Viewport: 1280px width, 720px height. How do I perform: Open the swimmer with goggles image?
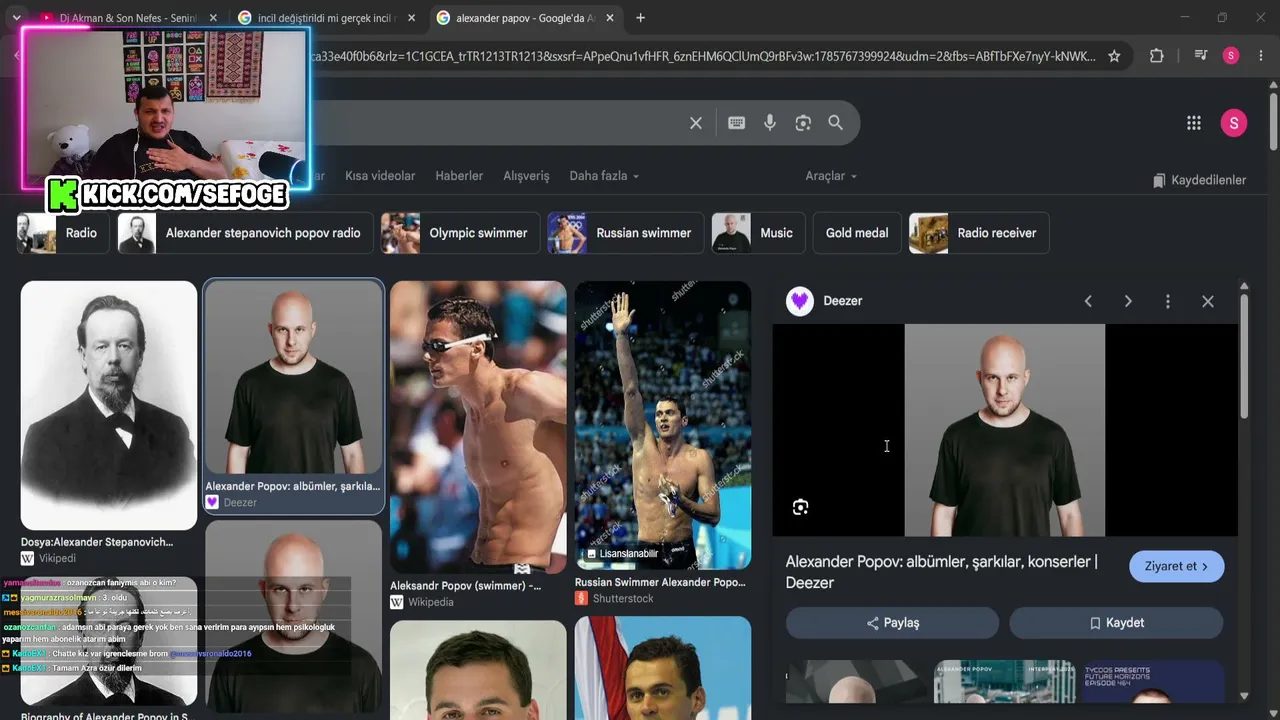tap(478, 427)
